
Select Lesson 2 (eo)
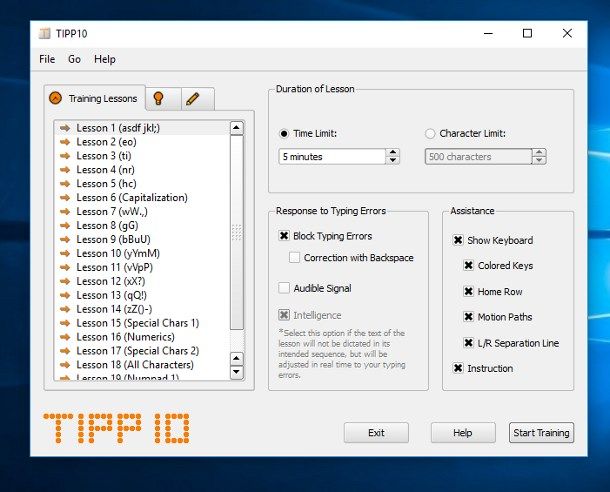coord(142,142)
